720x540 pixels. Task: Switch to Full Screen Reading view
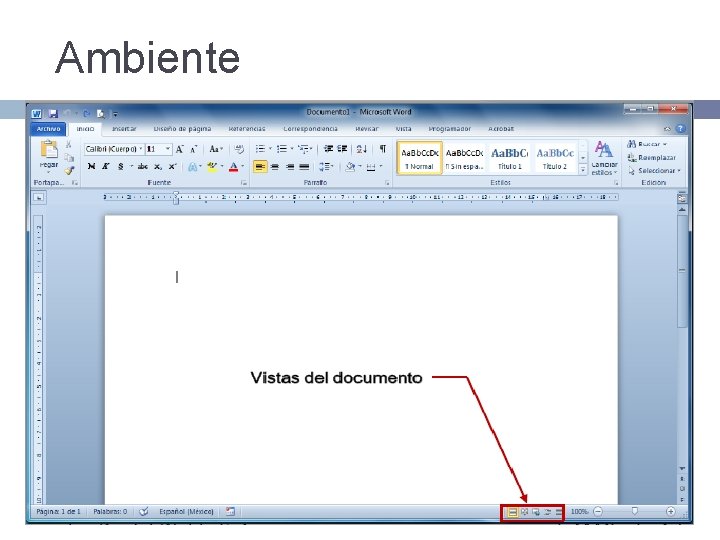[x=524, y=512]
